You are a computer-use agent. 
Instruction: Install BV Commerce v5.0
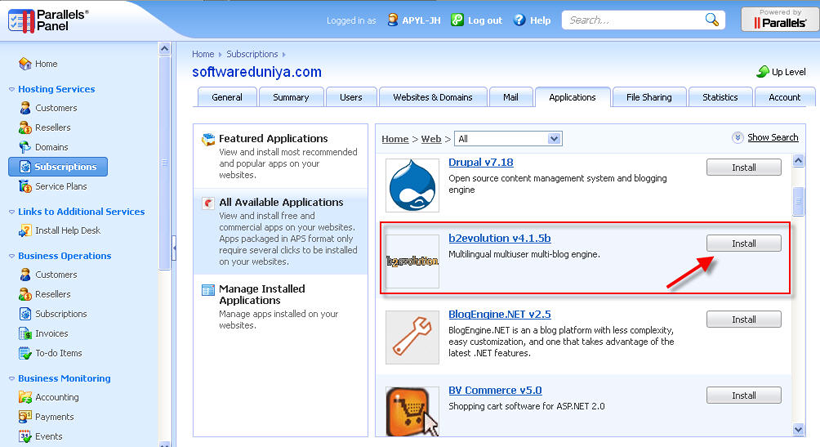click(x=744, y=396)
